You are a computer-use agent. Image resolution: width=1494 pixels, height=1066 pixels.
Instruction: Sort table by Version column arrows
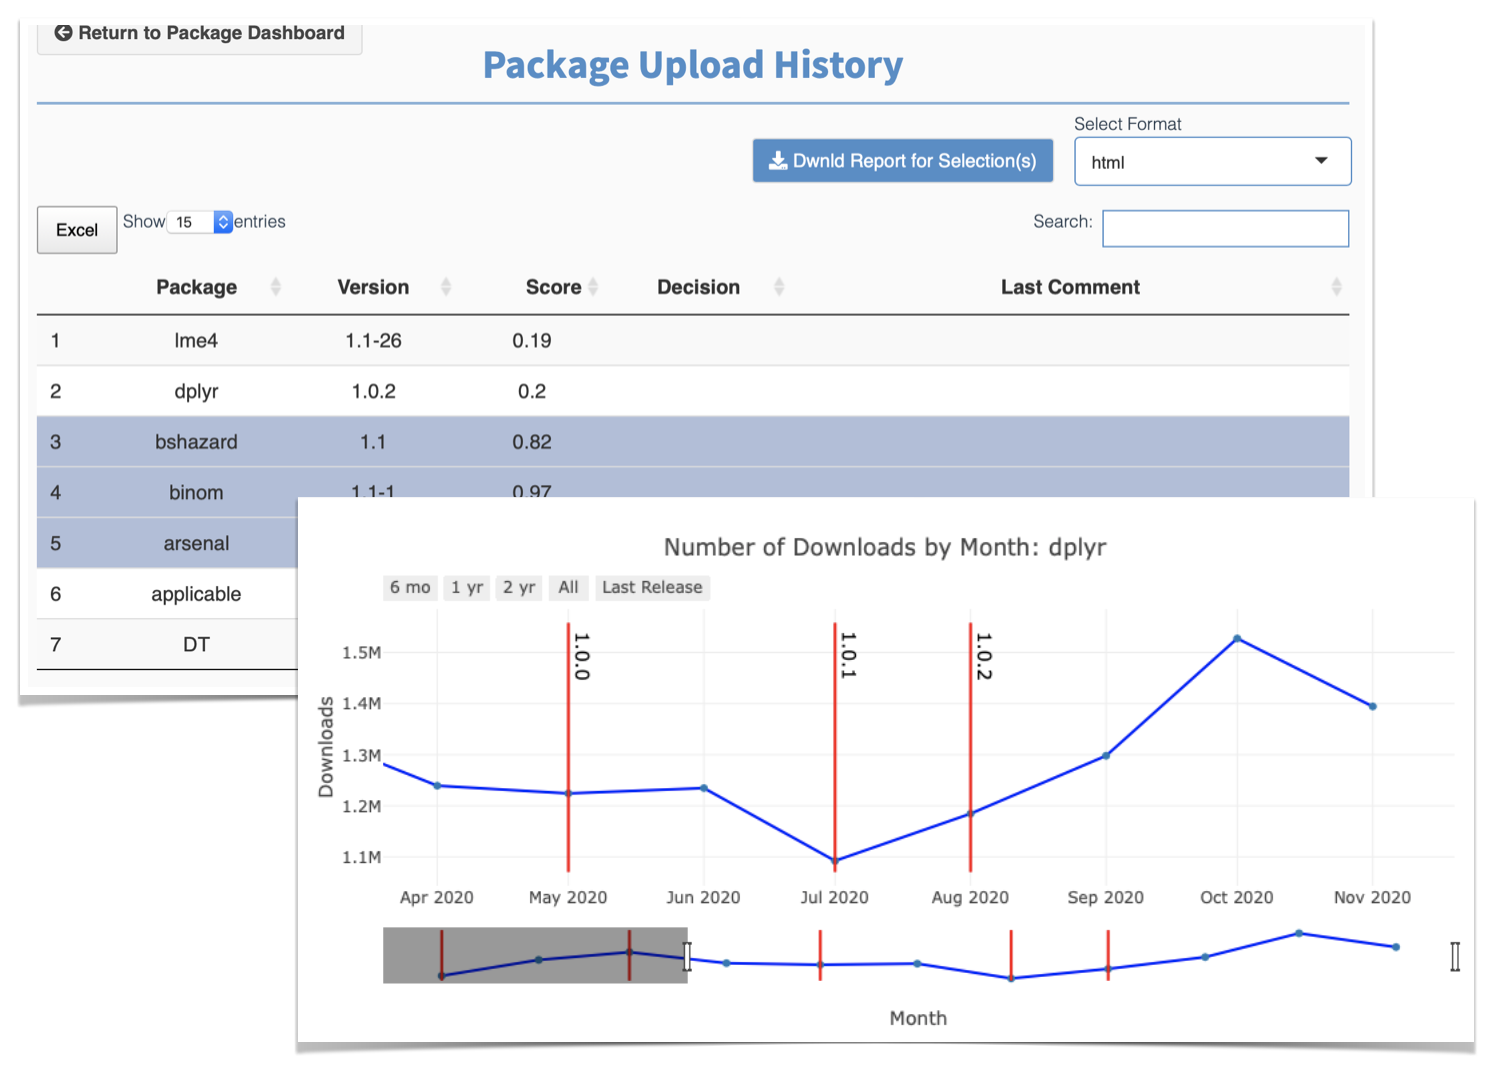(x=446, y=287)
